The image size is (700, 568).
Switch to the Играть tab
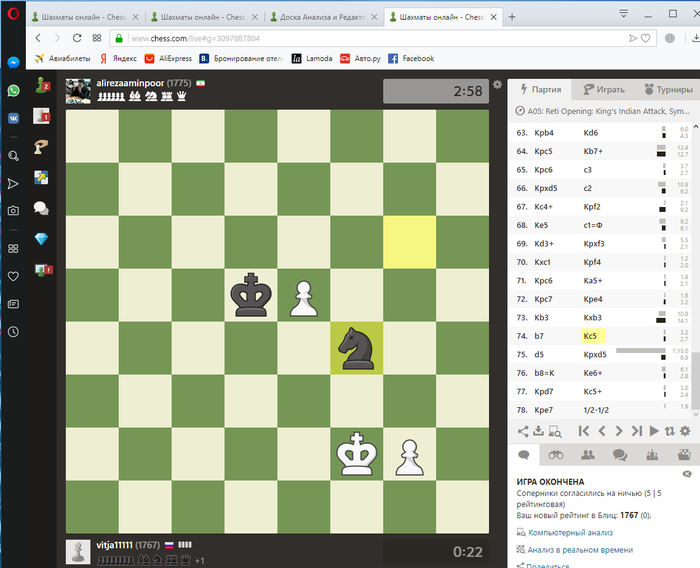pos(604,89)
